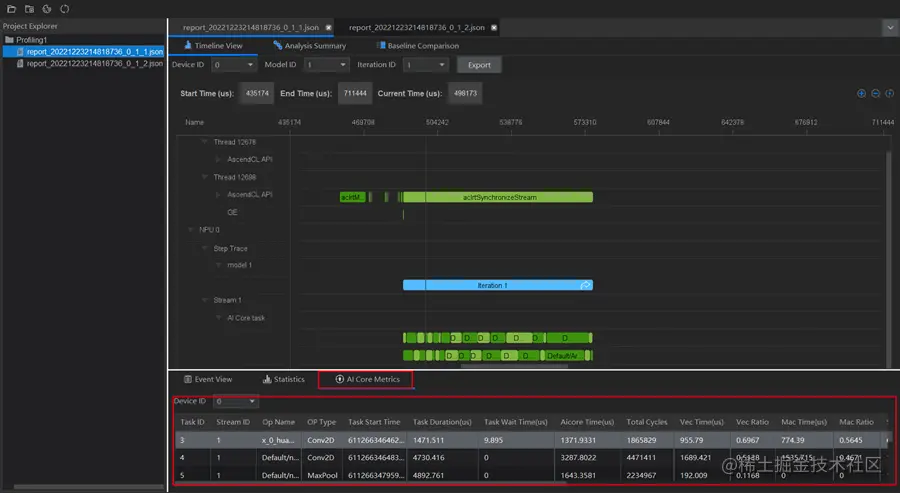Click the refresh toolbar icon
Image resolution: width=900 pixels, height=493 pixels.
pos(65,9)
